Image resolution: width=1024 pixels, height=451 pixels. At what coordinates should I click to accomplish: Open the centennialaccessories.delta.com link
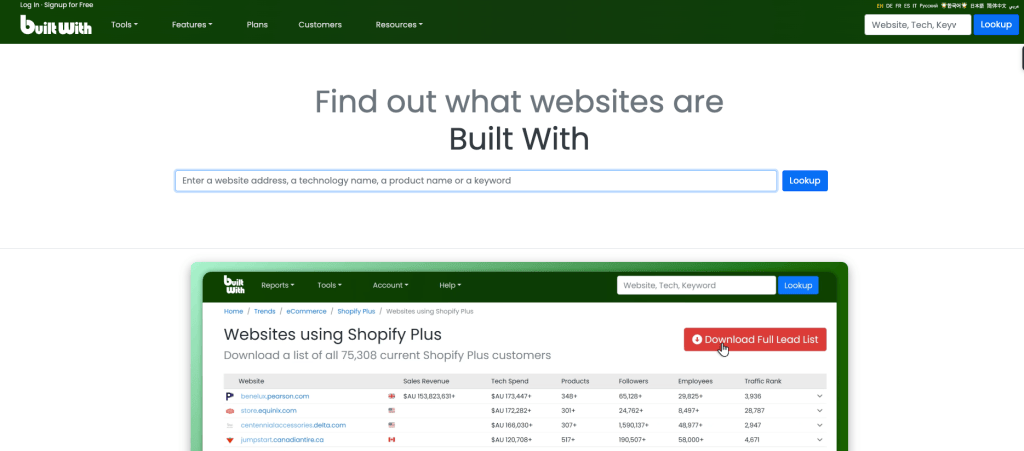(293, 426)
